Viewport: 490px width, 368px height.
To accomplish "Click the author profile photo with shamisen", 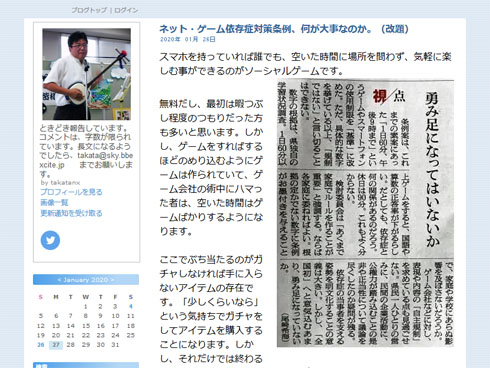I will pyautogui.click(x=86, y=74).
